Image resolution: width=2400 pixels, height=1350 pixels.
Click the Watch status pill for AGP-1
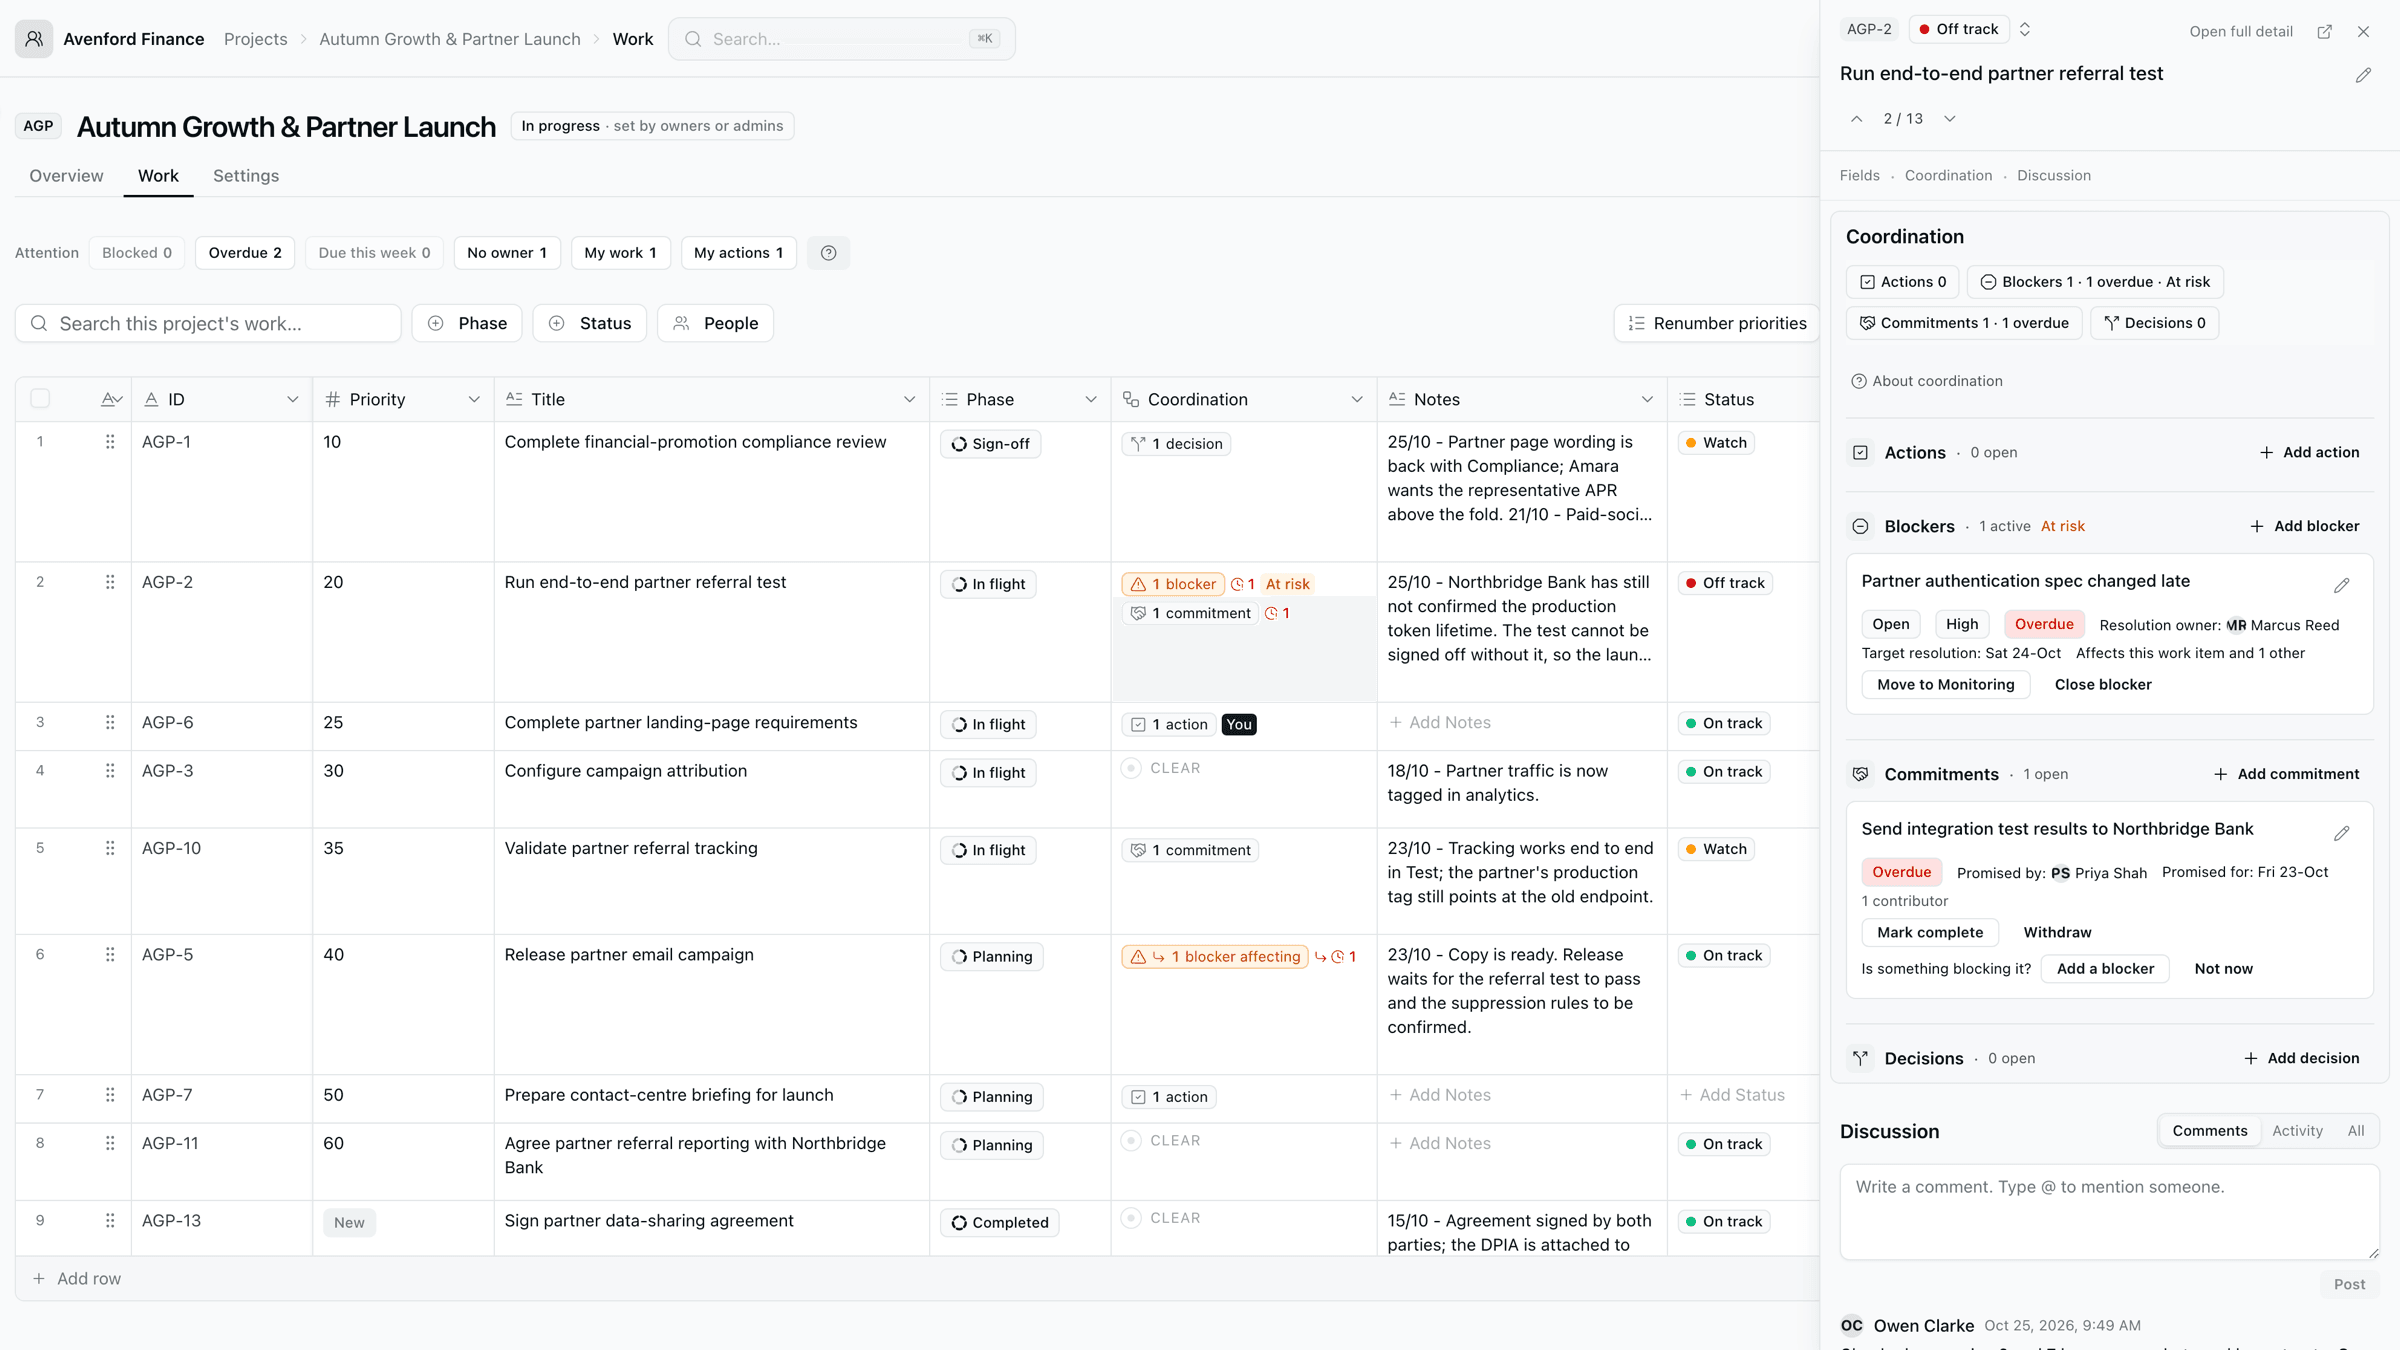tap(1716, 442)
